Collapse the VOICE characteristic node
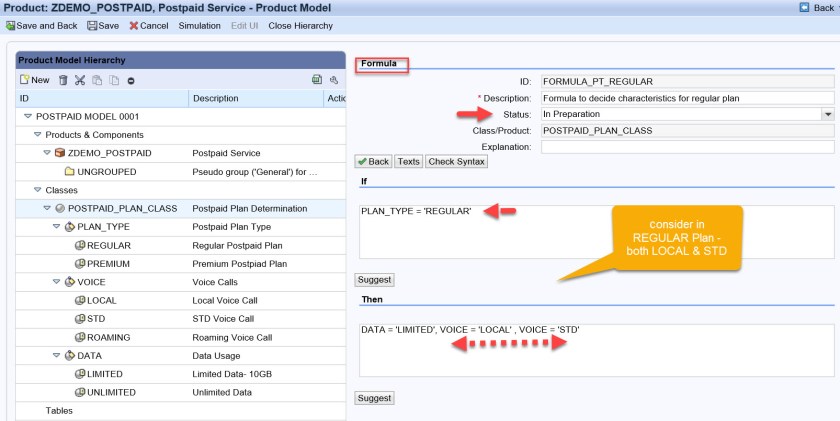This screenshot has height=421, width=840. 57,282
